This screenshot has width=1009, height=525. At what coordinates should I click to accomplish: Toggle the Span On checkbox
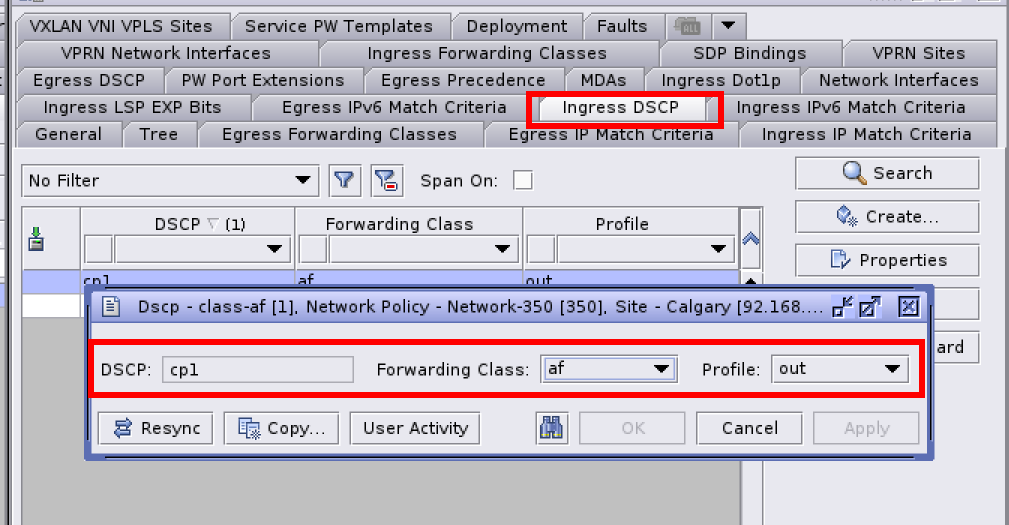[x=522, y=180]
